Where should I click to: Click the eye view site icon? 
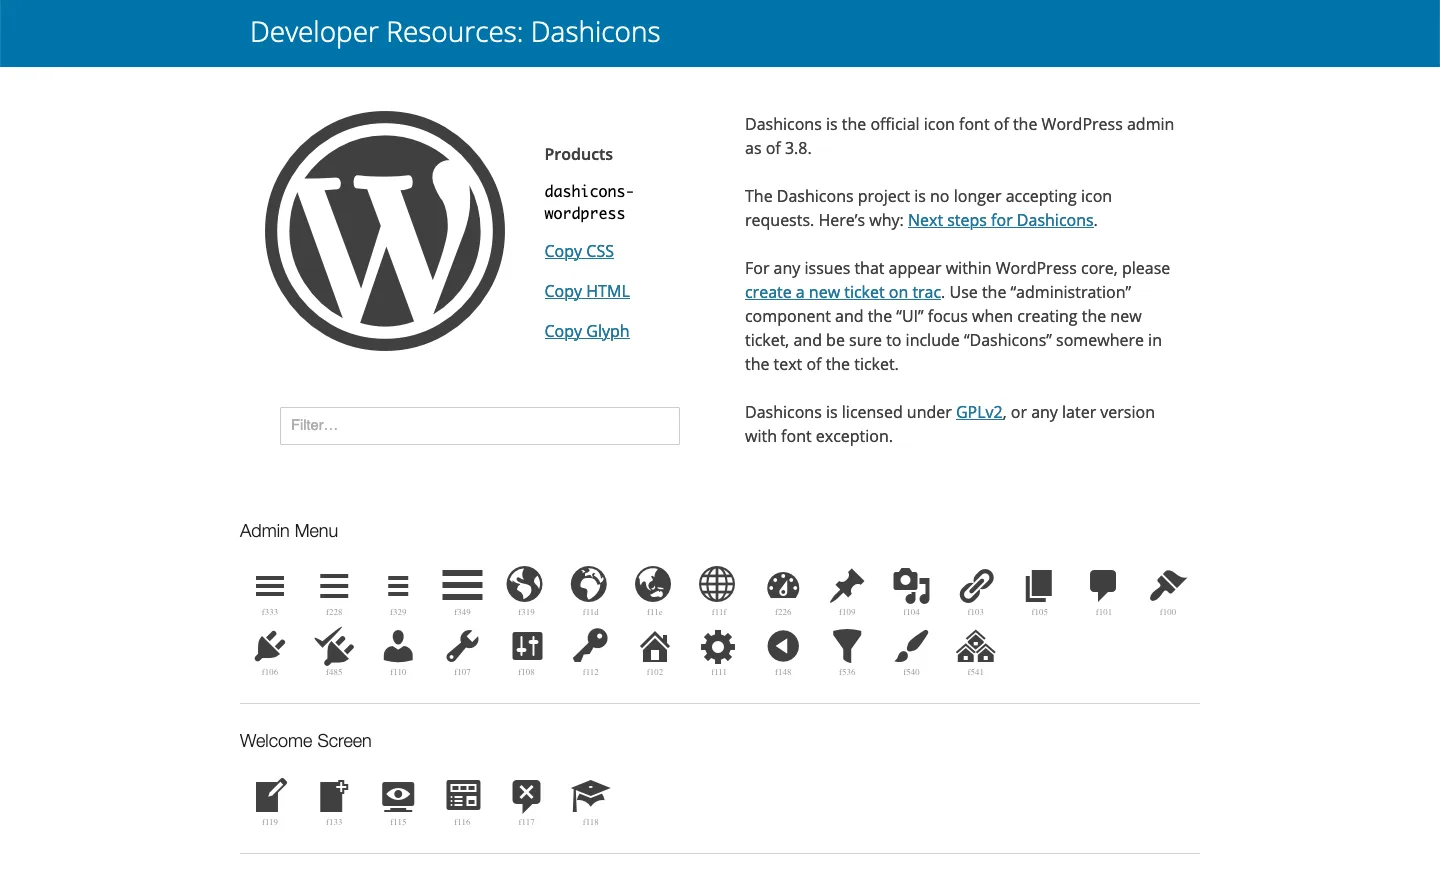tap(398, 796)
